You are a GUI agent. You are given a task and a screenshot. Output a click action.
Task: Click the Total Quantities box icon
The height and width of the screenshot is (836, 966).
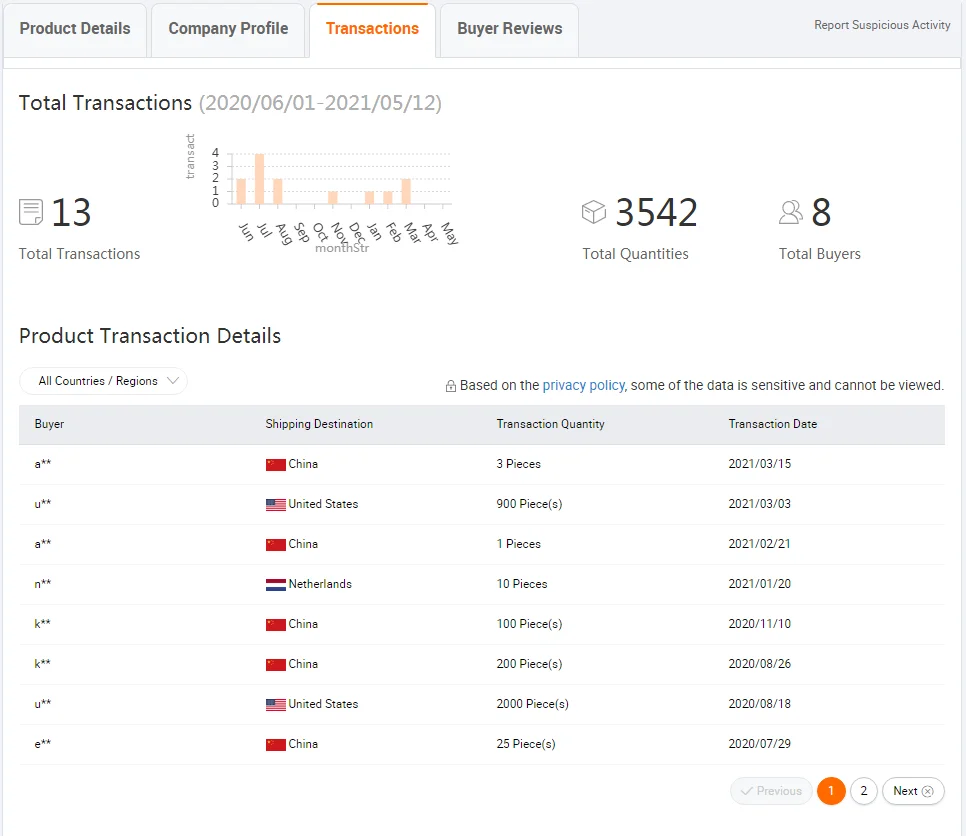594,212
